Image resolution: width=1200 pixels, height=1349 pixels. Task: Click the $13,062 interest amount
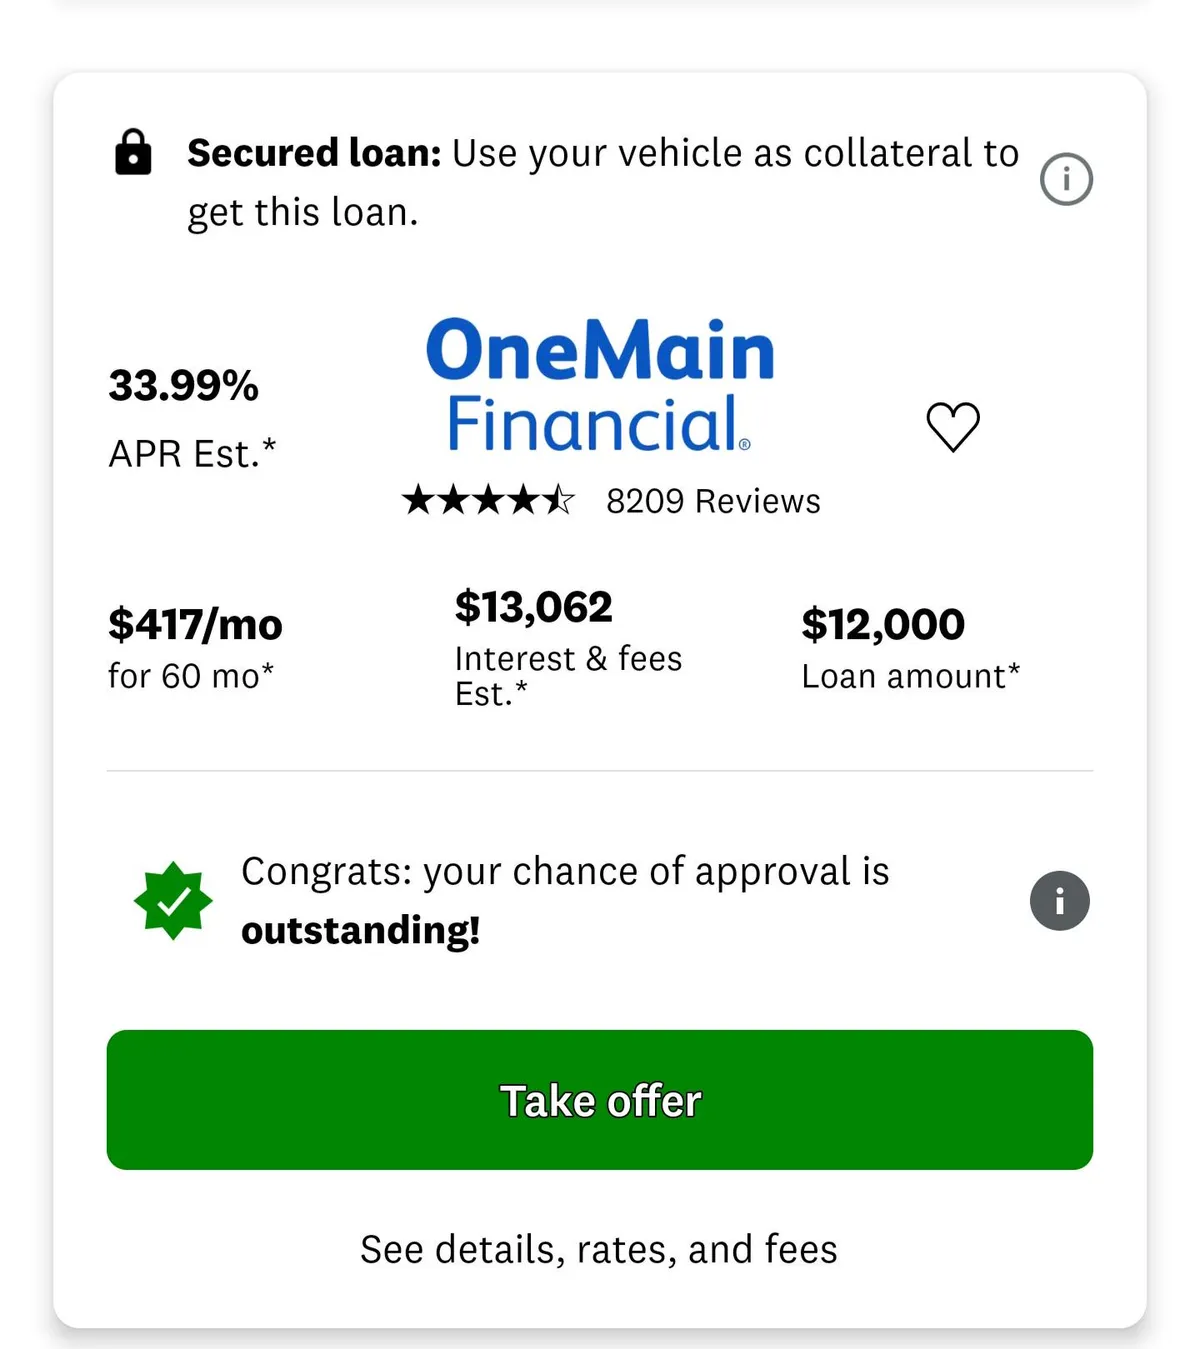coord(533,607)
